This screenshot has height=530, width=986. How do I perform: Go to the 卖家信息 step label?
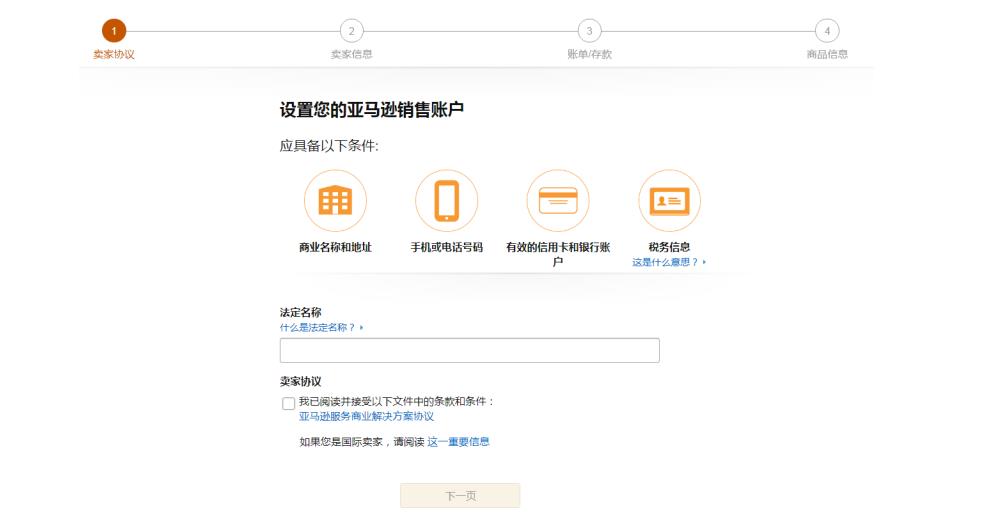coord(351,54)
